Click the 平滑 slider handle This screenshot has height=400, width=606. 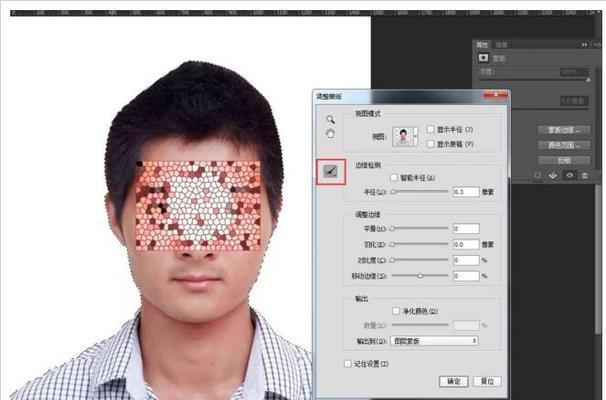click(392, 229)
